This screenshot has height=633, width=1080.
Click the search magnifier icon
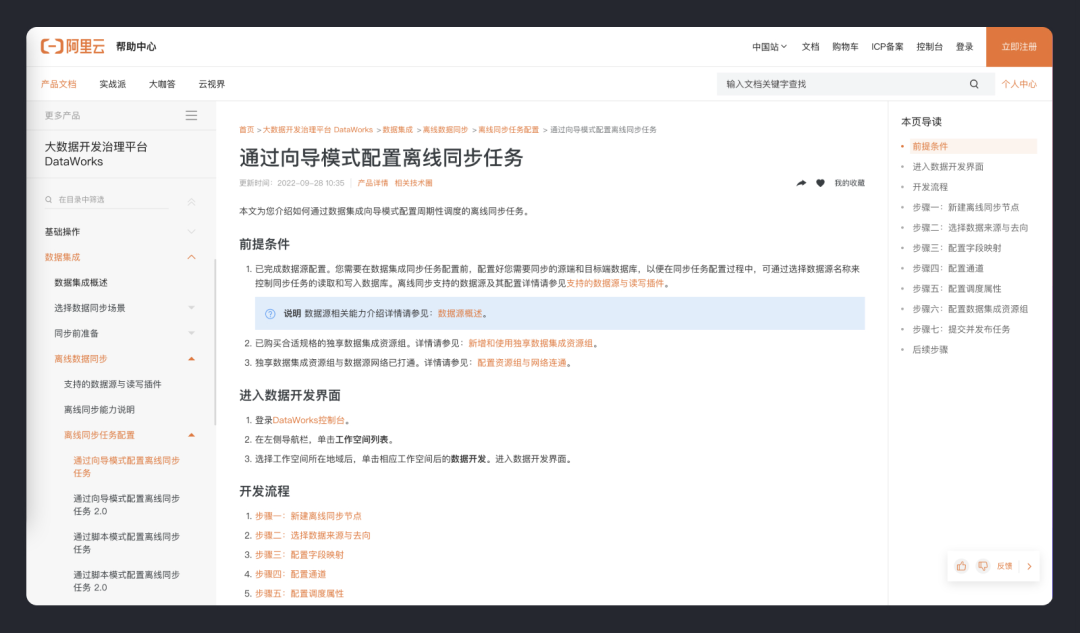tap(974, 84)
